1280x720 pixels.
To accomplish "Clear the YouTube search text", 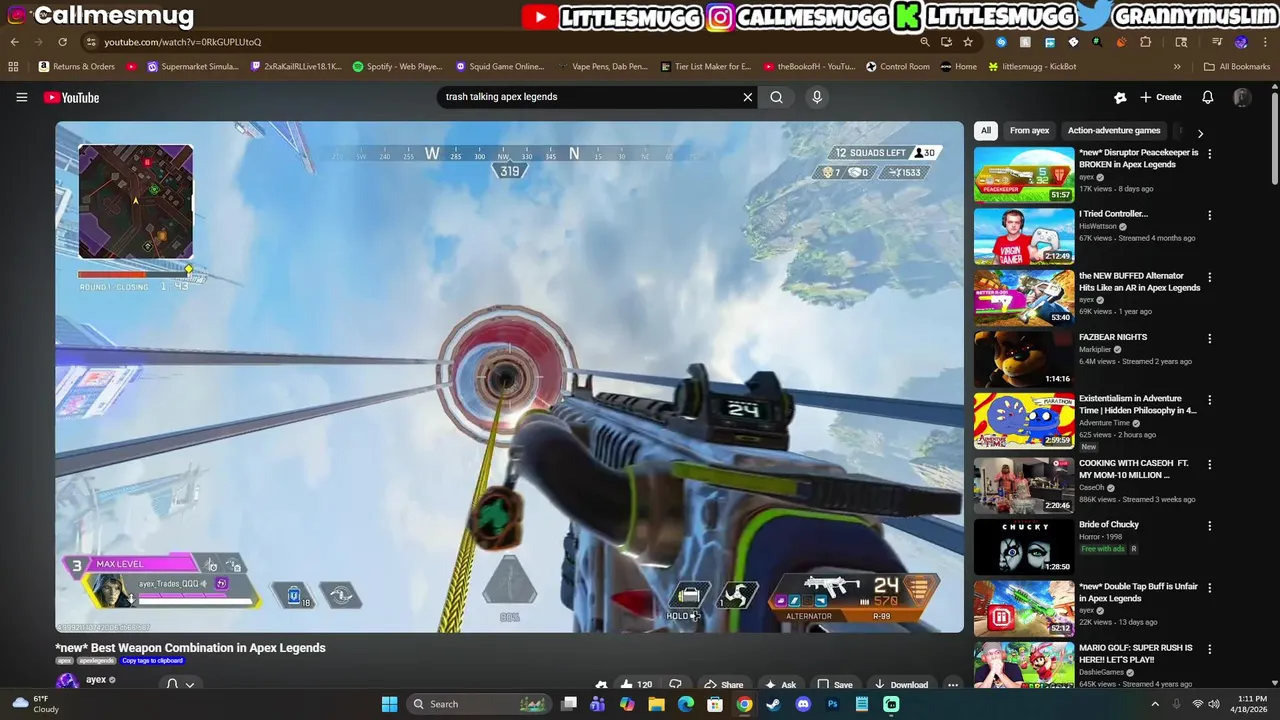I will click(x=747, y=97).
